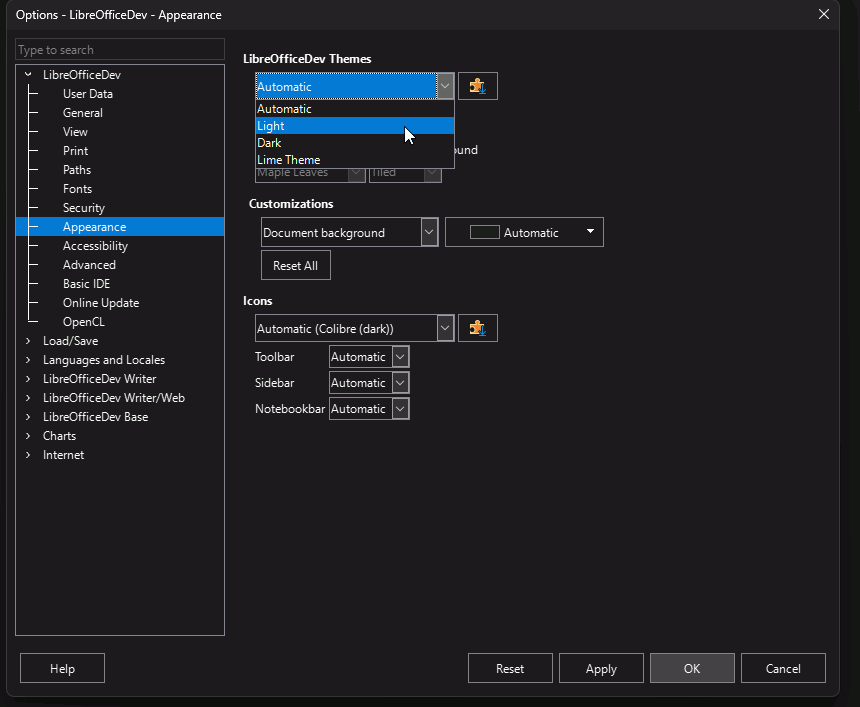
Task: Select Paths in the options tree
Action: [x=77, y=169]
